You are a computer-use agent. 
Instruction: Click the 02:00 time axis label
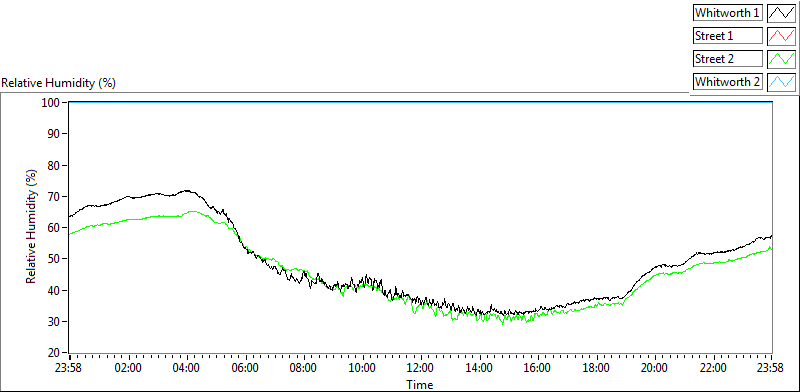click(x=128, y=369)
